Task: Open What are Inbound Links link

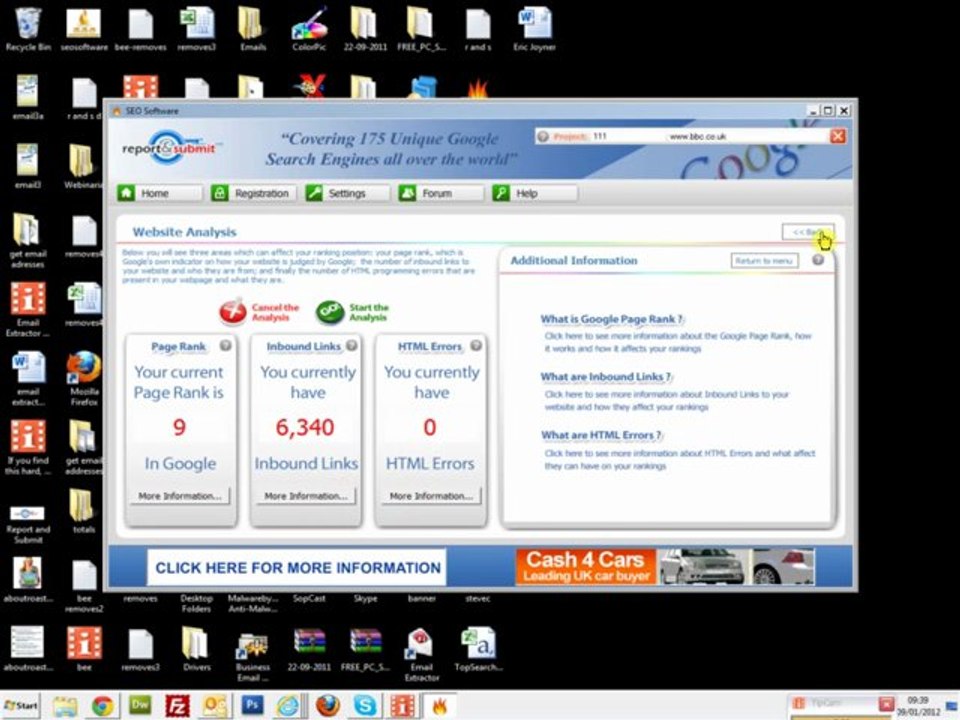Action: 606,377
